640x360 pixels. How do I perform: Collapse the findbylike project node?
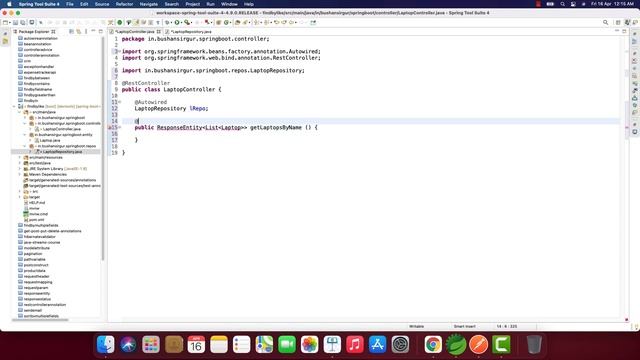(x=14, y=107)
